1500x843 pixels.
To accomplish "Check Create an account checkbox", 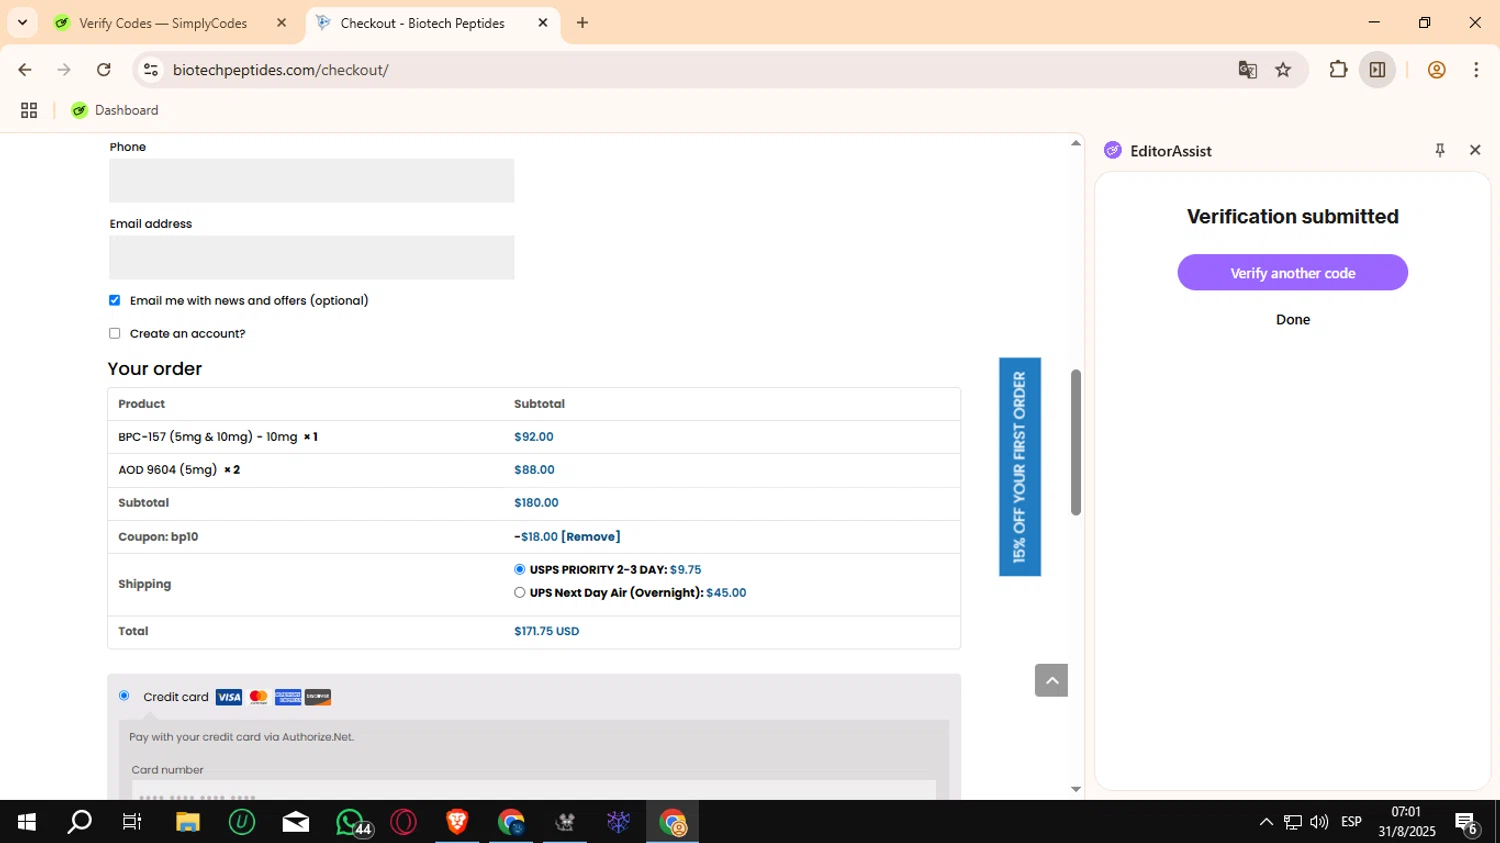I will pyautogui.click(x=114, y=333).
